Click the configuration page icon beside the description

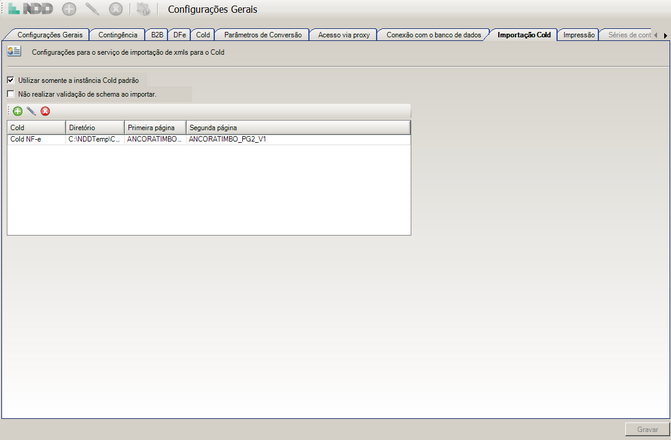(x=14, y=51)
